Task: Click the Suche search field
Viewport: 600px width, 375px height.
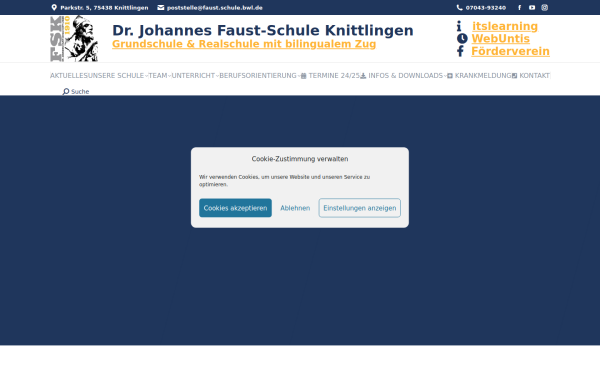Action: tap(80, 91)
